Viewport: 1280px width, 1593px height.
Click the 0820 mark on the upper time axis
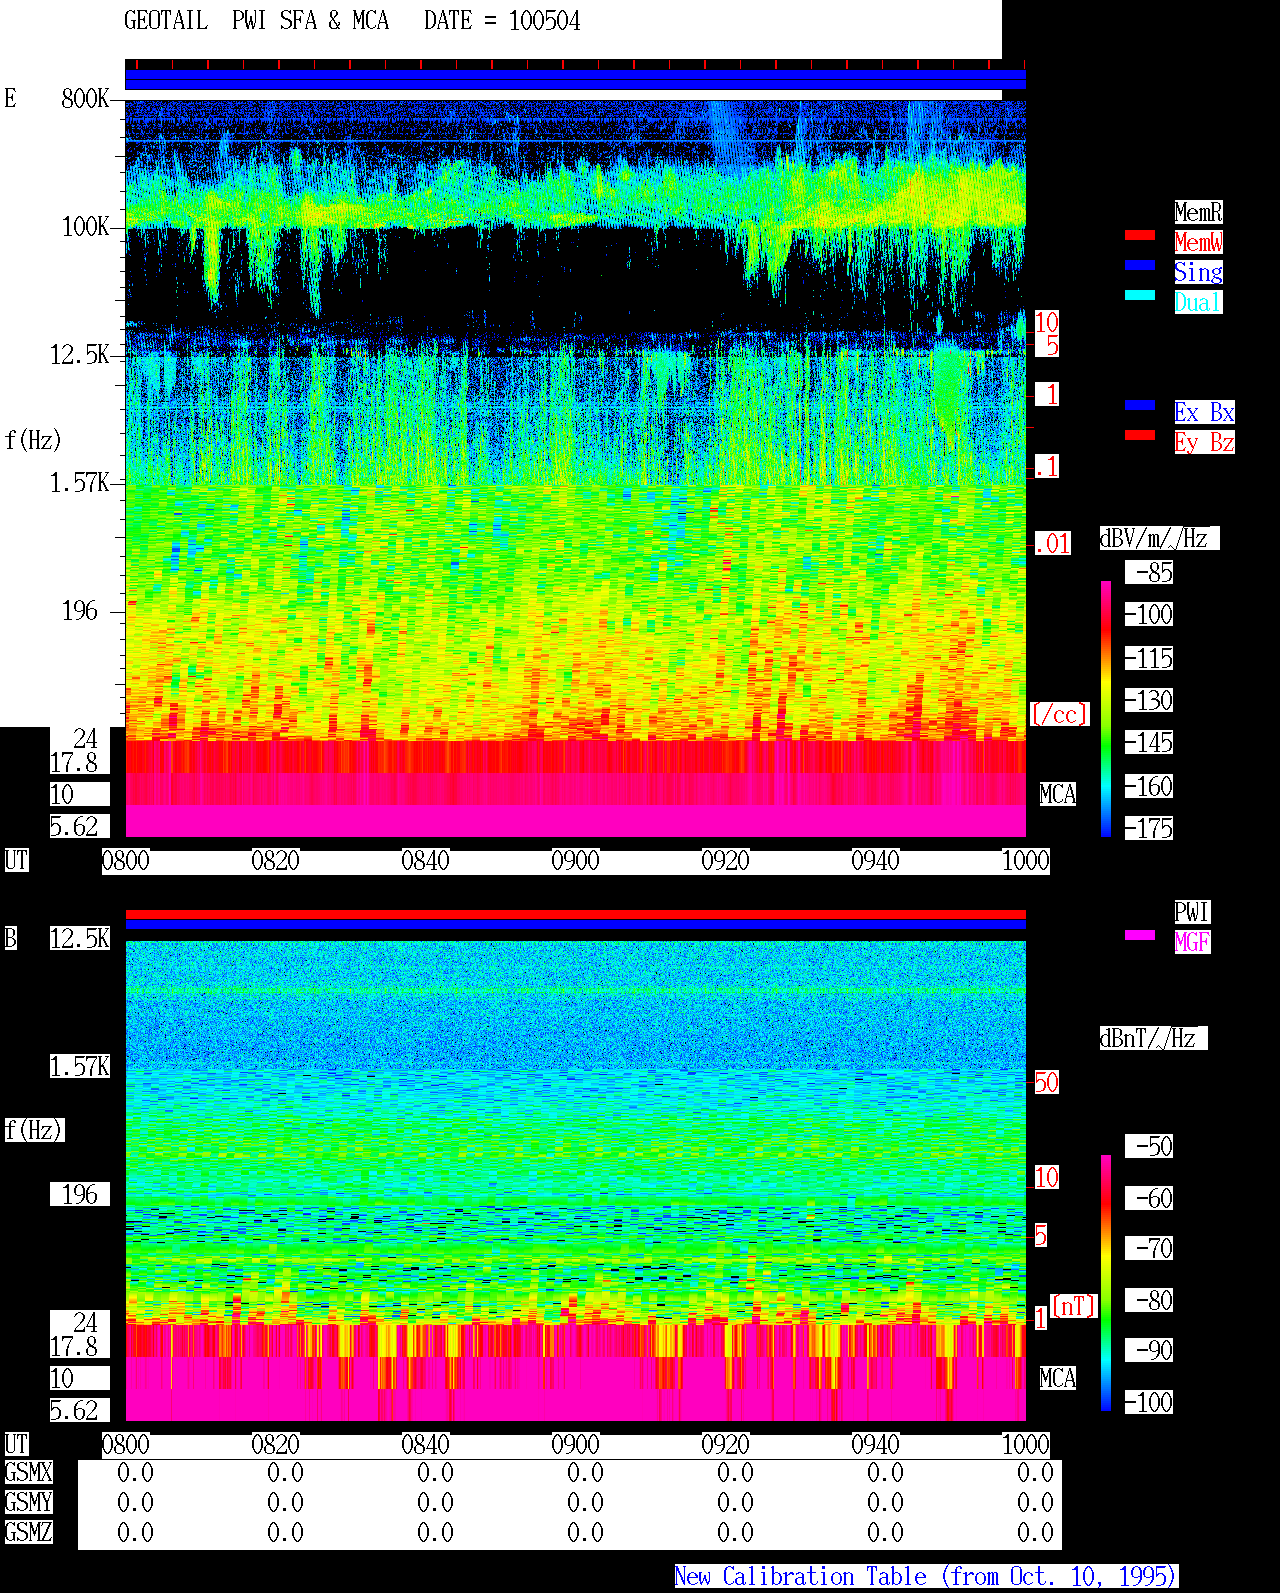coord(275,861)
